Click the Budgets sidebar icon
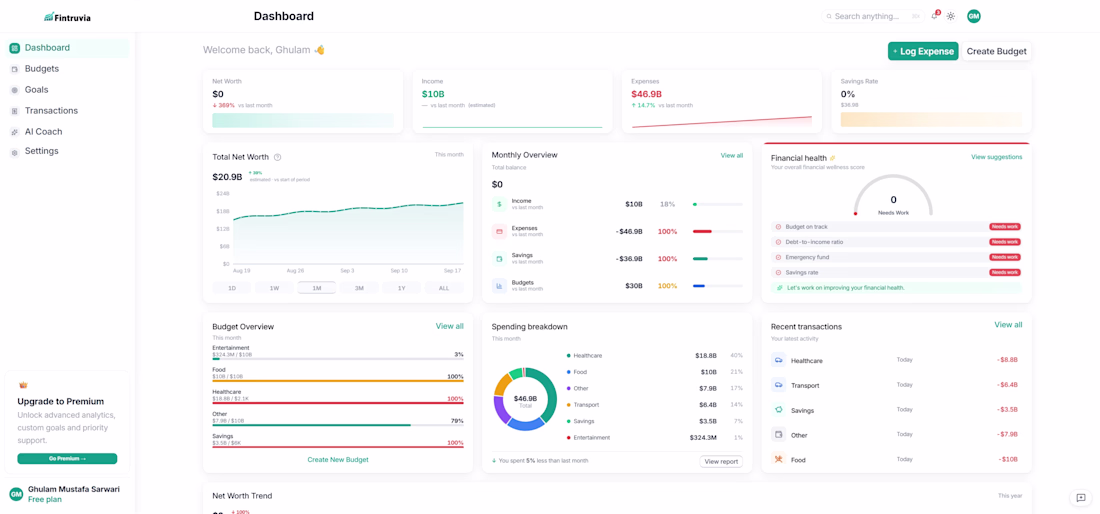 click(15, 69)
